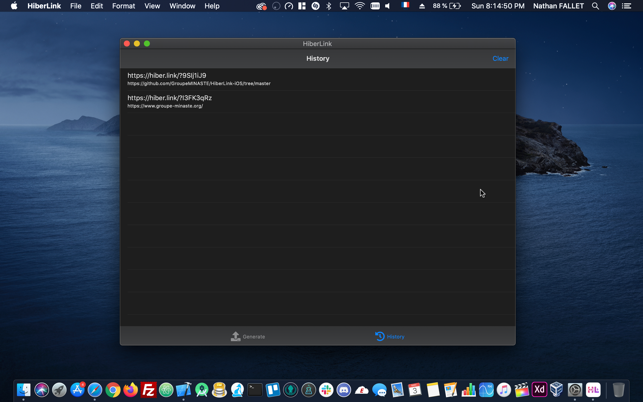Open Pages from the dock

click(450, 389)
